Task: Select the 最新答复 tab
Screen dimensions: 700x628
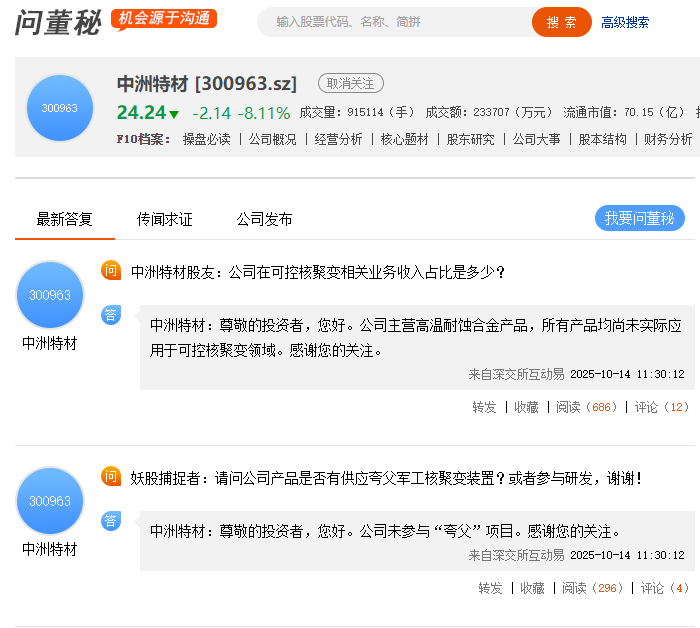Action: coord(64,219)
